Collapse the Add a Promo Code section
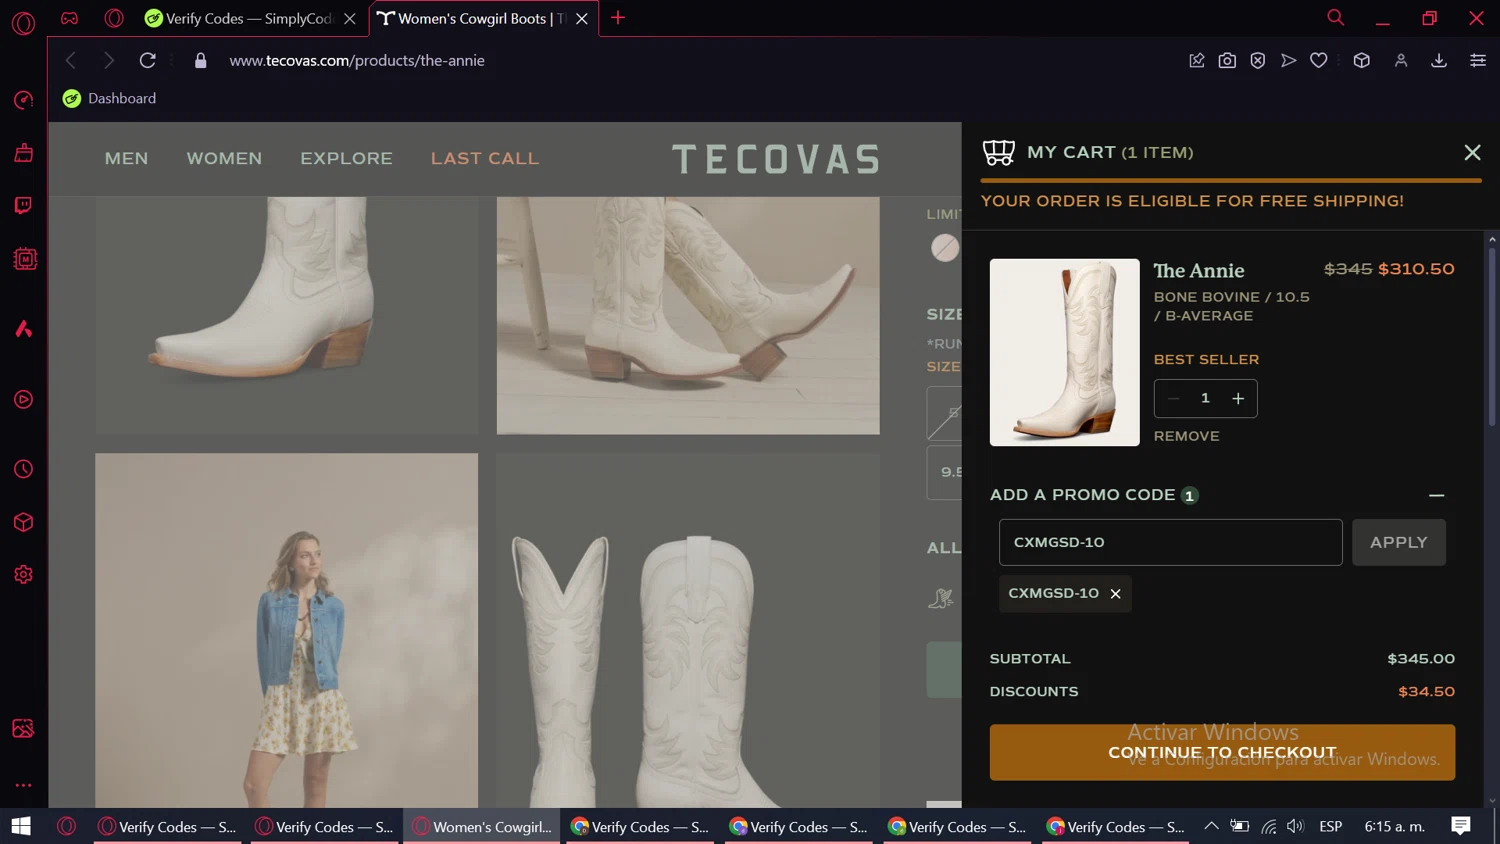 (x=1436, y=495)
